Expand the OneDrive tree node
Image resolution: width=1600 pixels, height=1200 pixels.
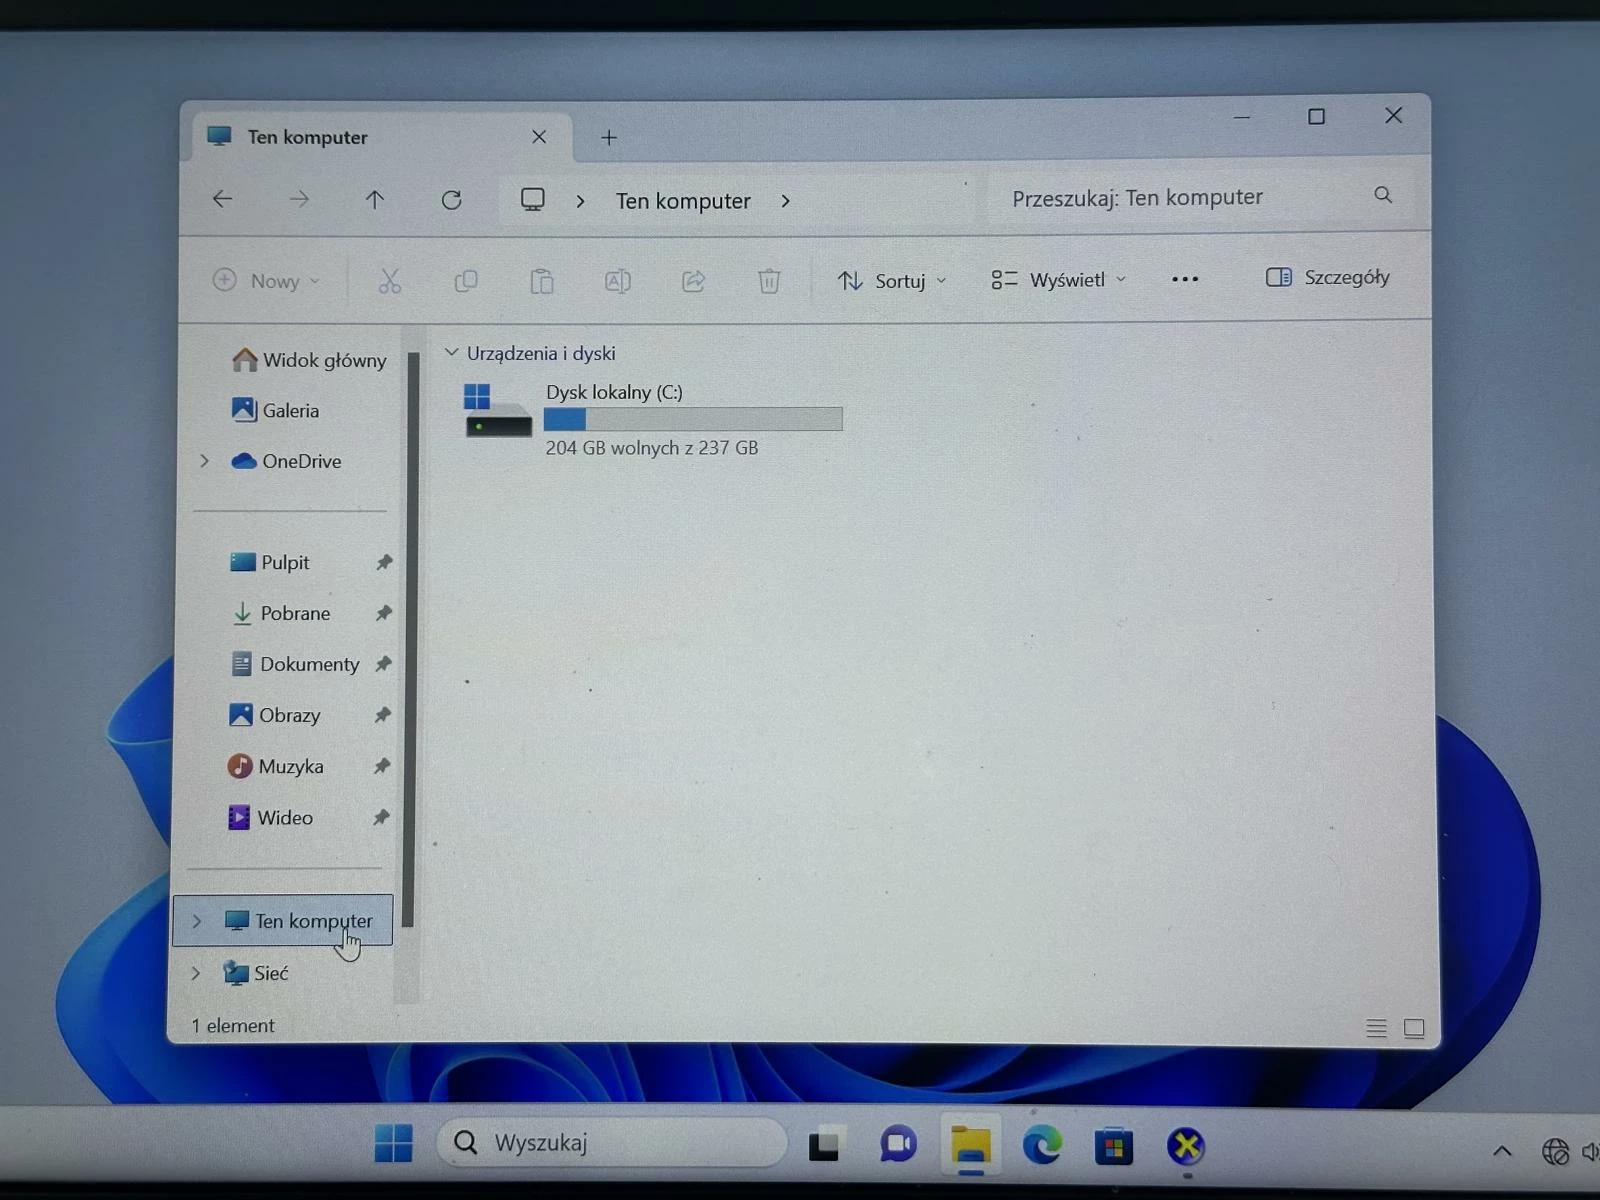click(205, 461)
